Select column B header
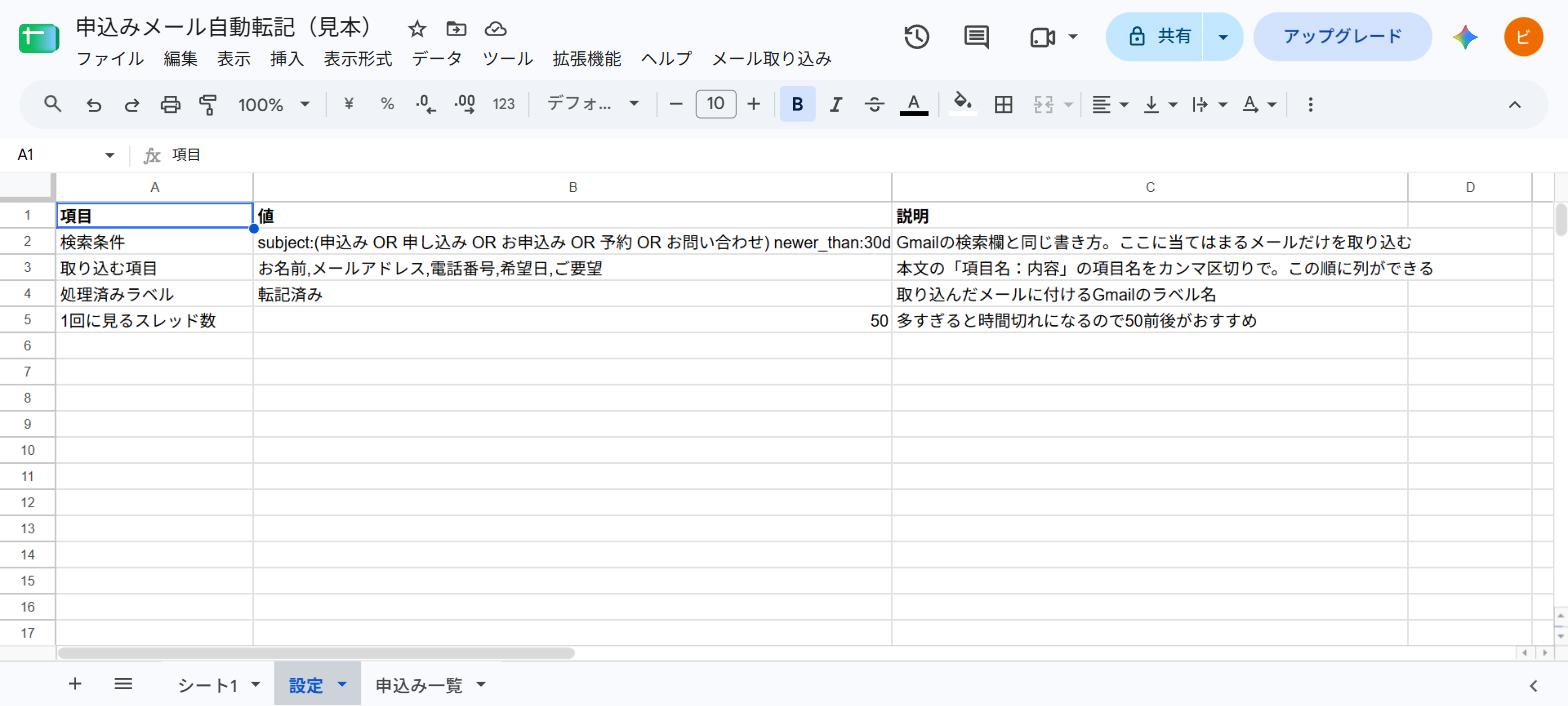1568x706 pixels. (572, 187)
